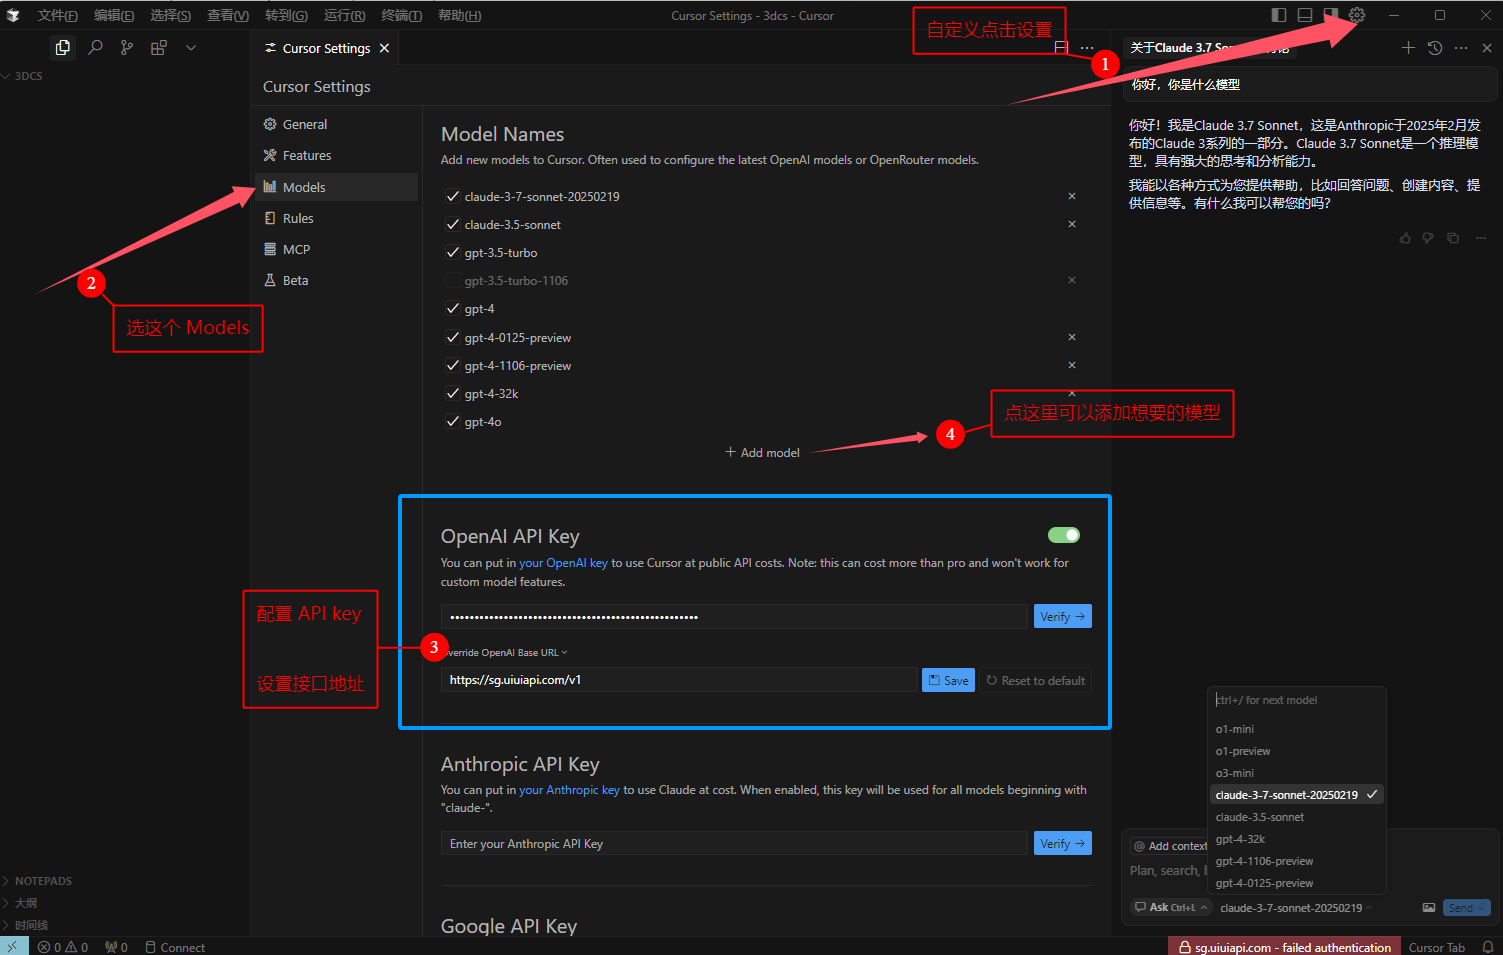Screen dimensions: 1503x955
Task: Open the Extensions view icon
Action: (x=158, y=47)
